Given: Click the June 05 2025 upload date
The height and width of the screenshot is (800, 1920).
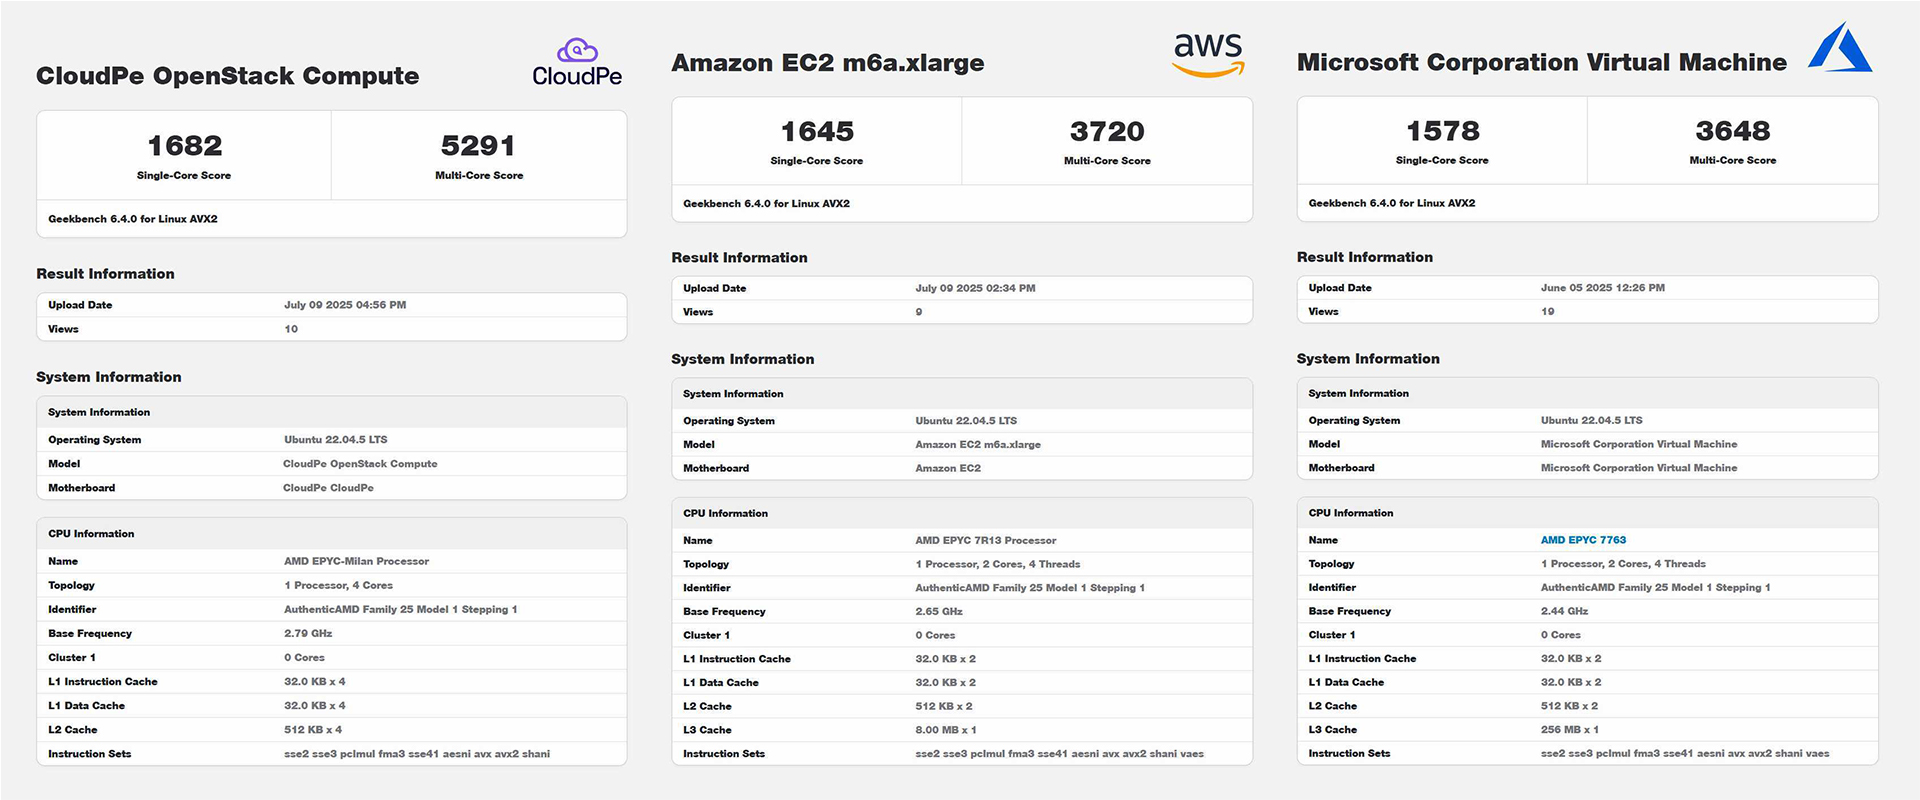Looking at the screenshot, I should coord(1602,288).
